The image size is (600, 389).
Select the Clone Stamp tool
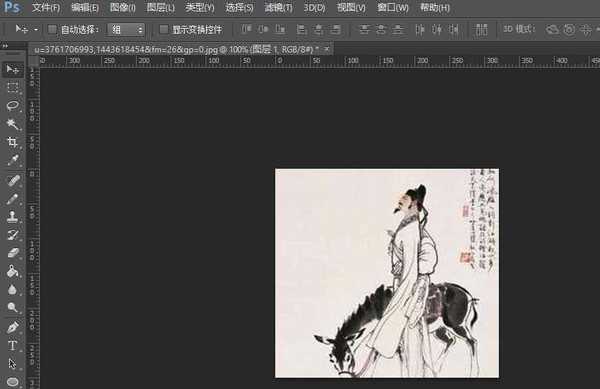tap(13, 217)
